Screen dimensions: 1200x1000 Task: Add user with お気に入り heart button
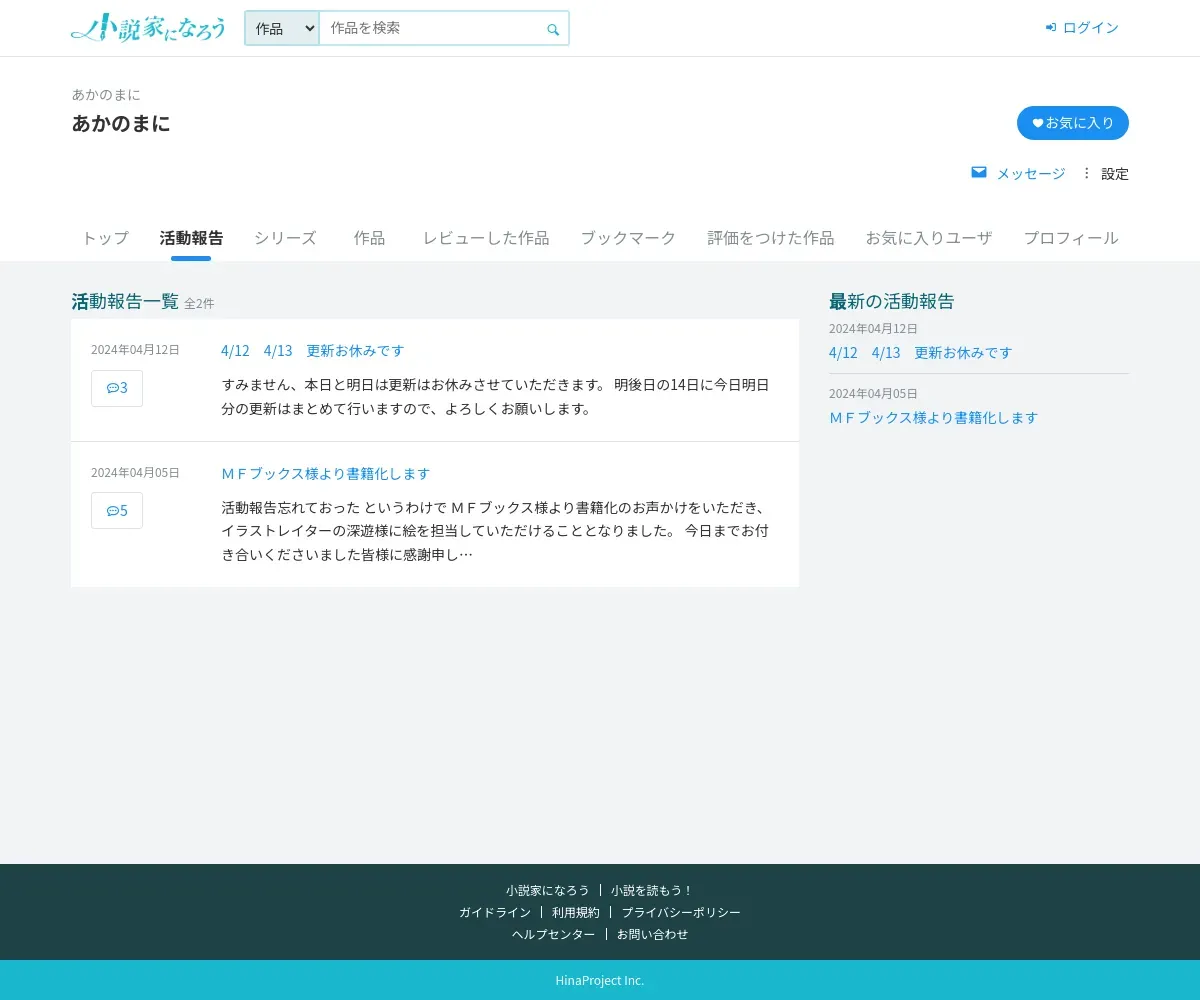tap(1072, 123)
